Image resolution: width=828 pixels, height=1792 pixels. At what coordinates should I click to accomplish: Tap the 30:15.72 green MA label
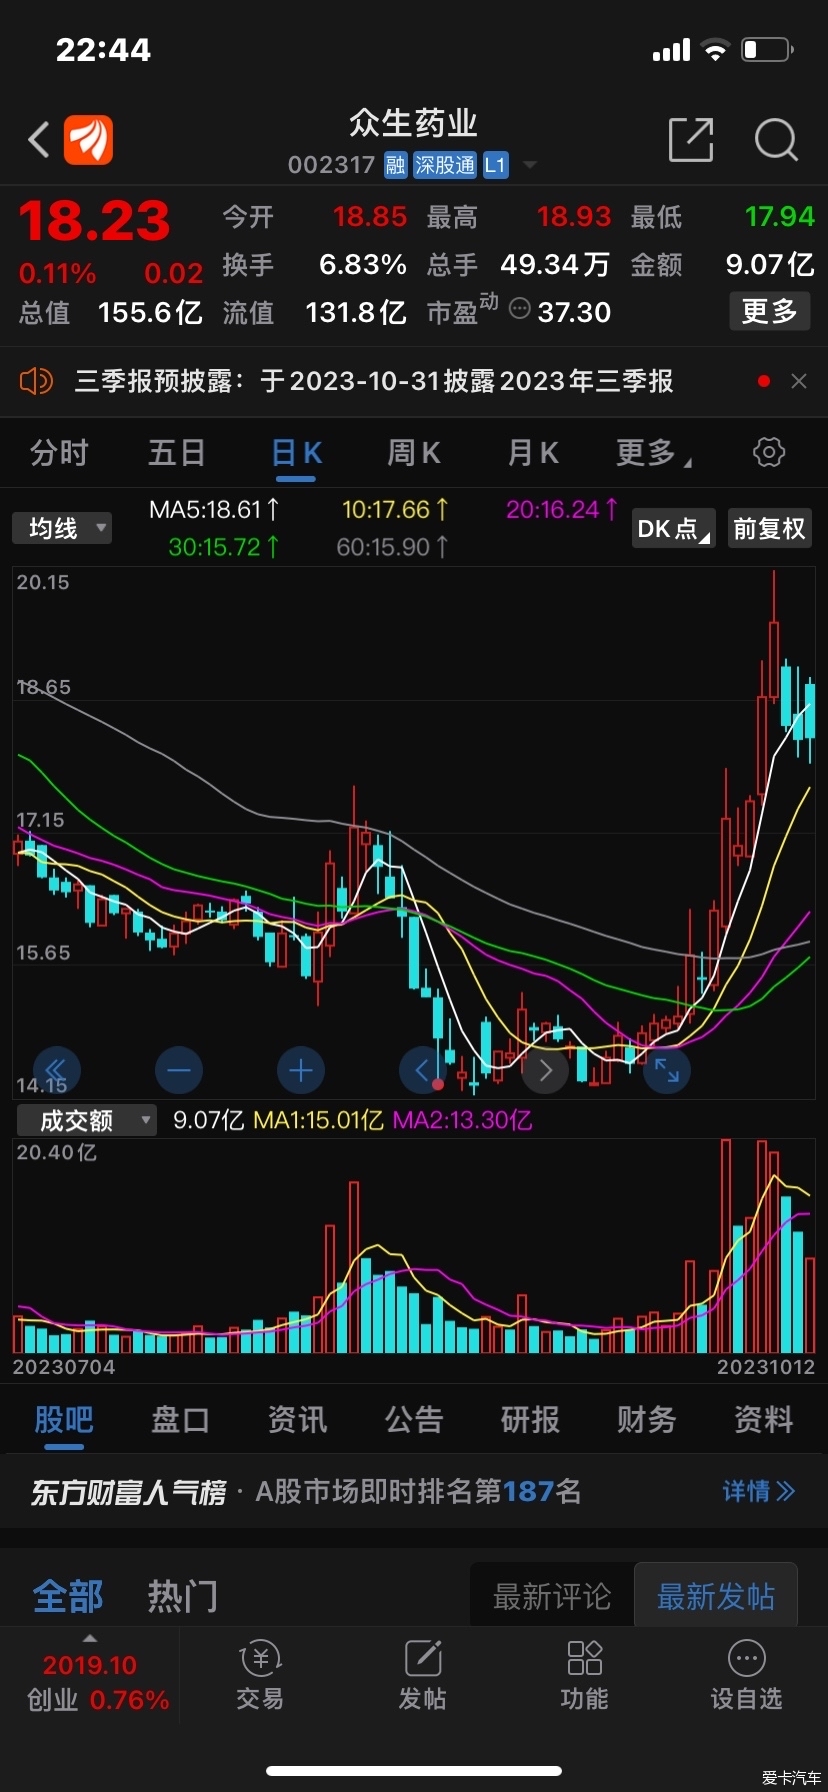point(224,547)
